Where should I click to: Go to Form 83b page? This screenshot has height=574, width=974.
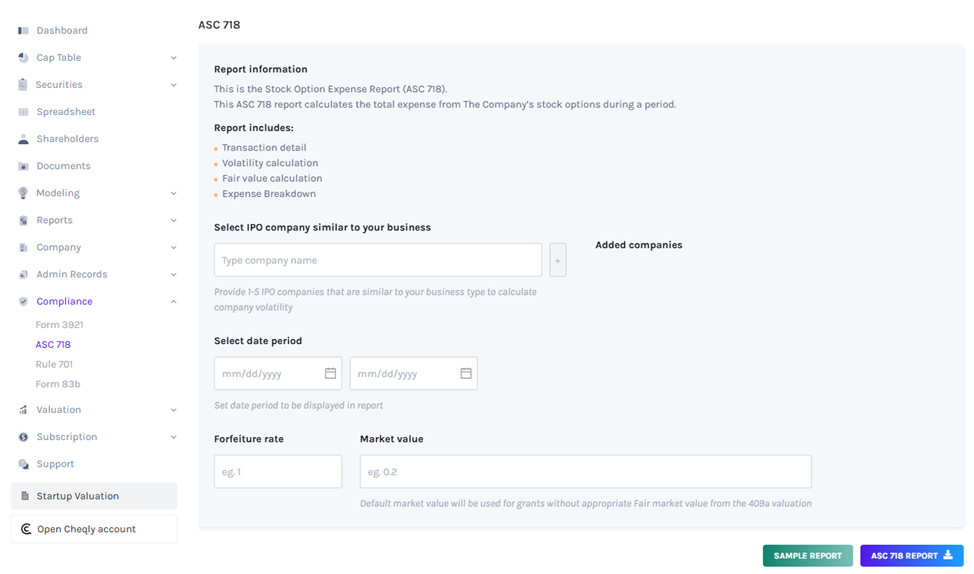point(58,384)
